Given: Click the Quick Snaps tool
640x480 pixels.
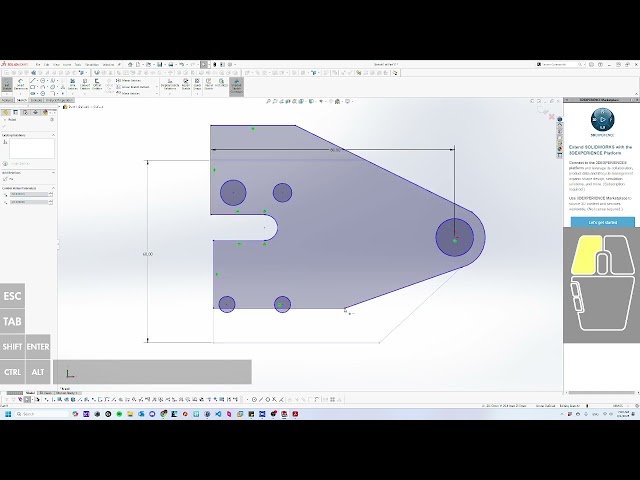Looking at the screenshot, I should tap(197, 84).
